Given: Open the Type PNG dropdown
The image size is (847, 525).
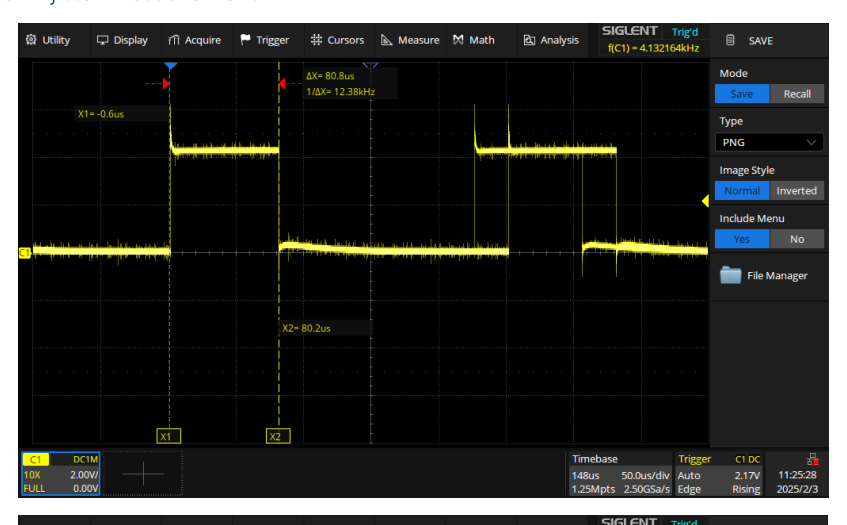Looking at the screenshot, I should pos(769,142).
